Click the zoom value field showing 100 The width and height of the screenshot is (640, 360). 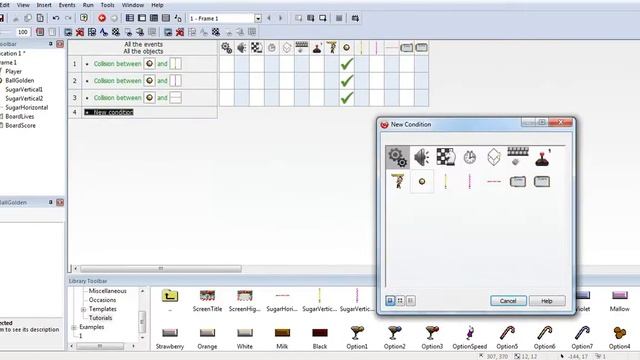pos(23,32)
